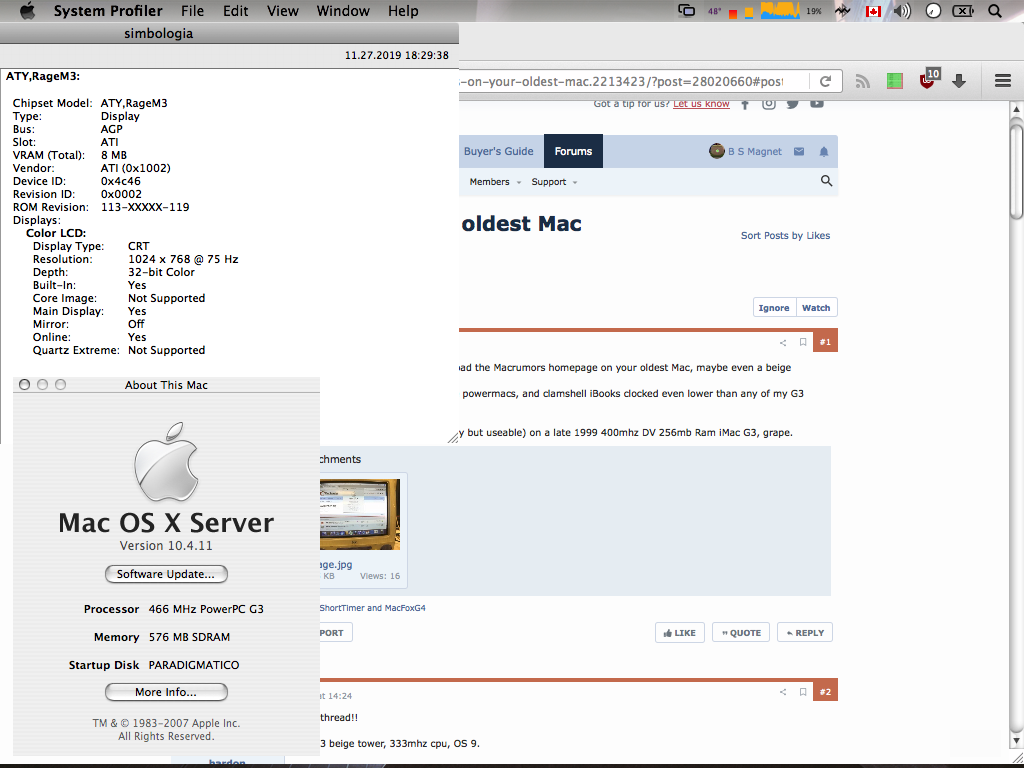Screen dimensions: 1024x768
Task: Click the '466 MHz PowerPC G3' processor text
Action: (206, 609)
